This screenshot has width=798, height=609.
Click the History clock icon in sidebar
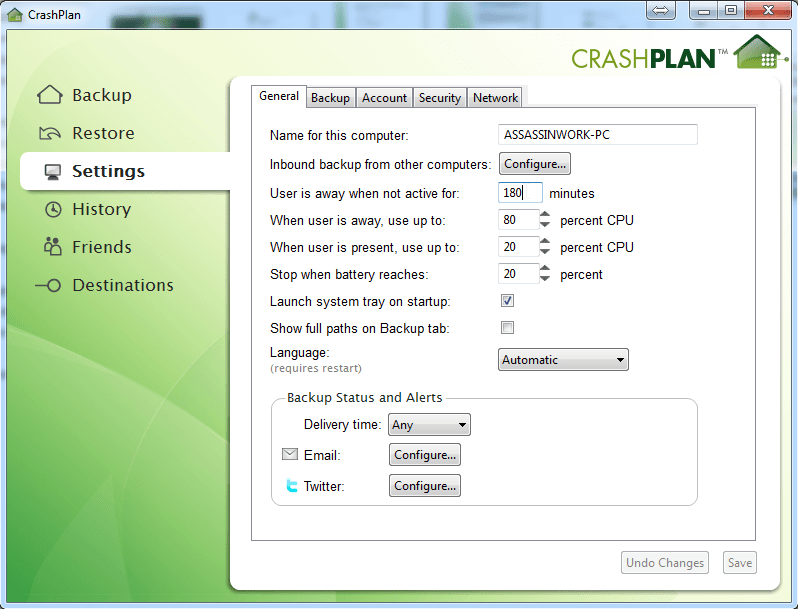tap(53, 210)
